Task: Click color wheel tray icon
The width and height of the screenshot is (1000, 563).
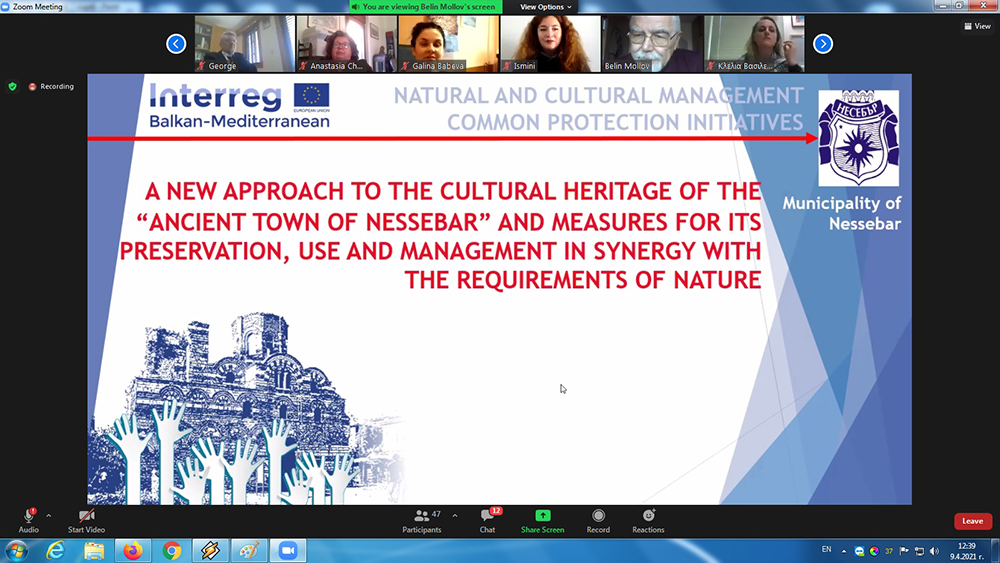Action: click(x=874, y=551)
